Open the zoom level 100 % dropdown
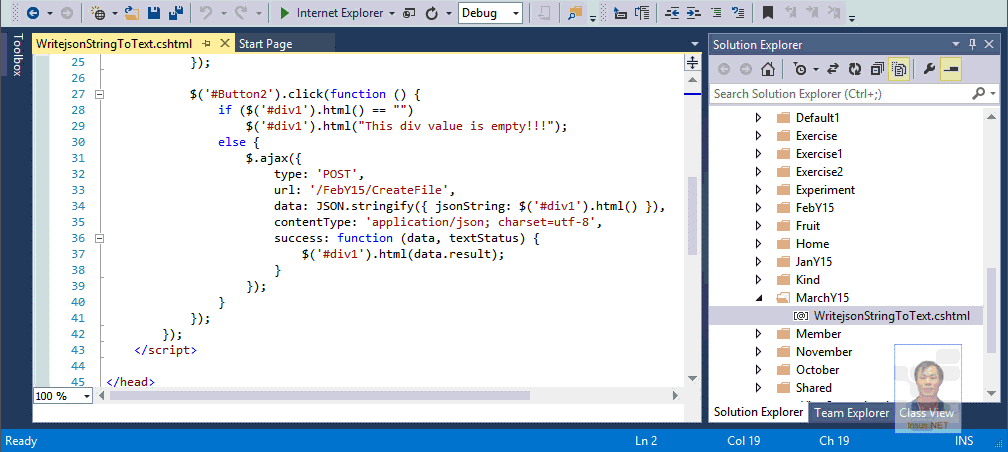1008x452 pixels. click(87, 396)
